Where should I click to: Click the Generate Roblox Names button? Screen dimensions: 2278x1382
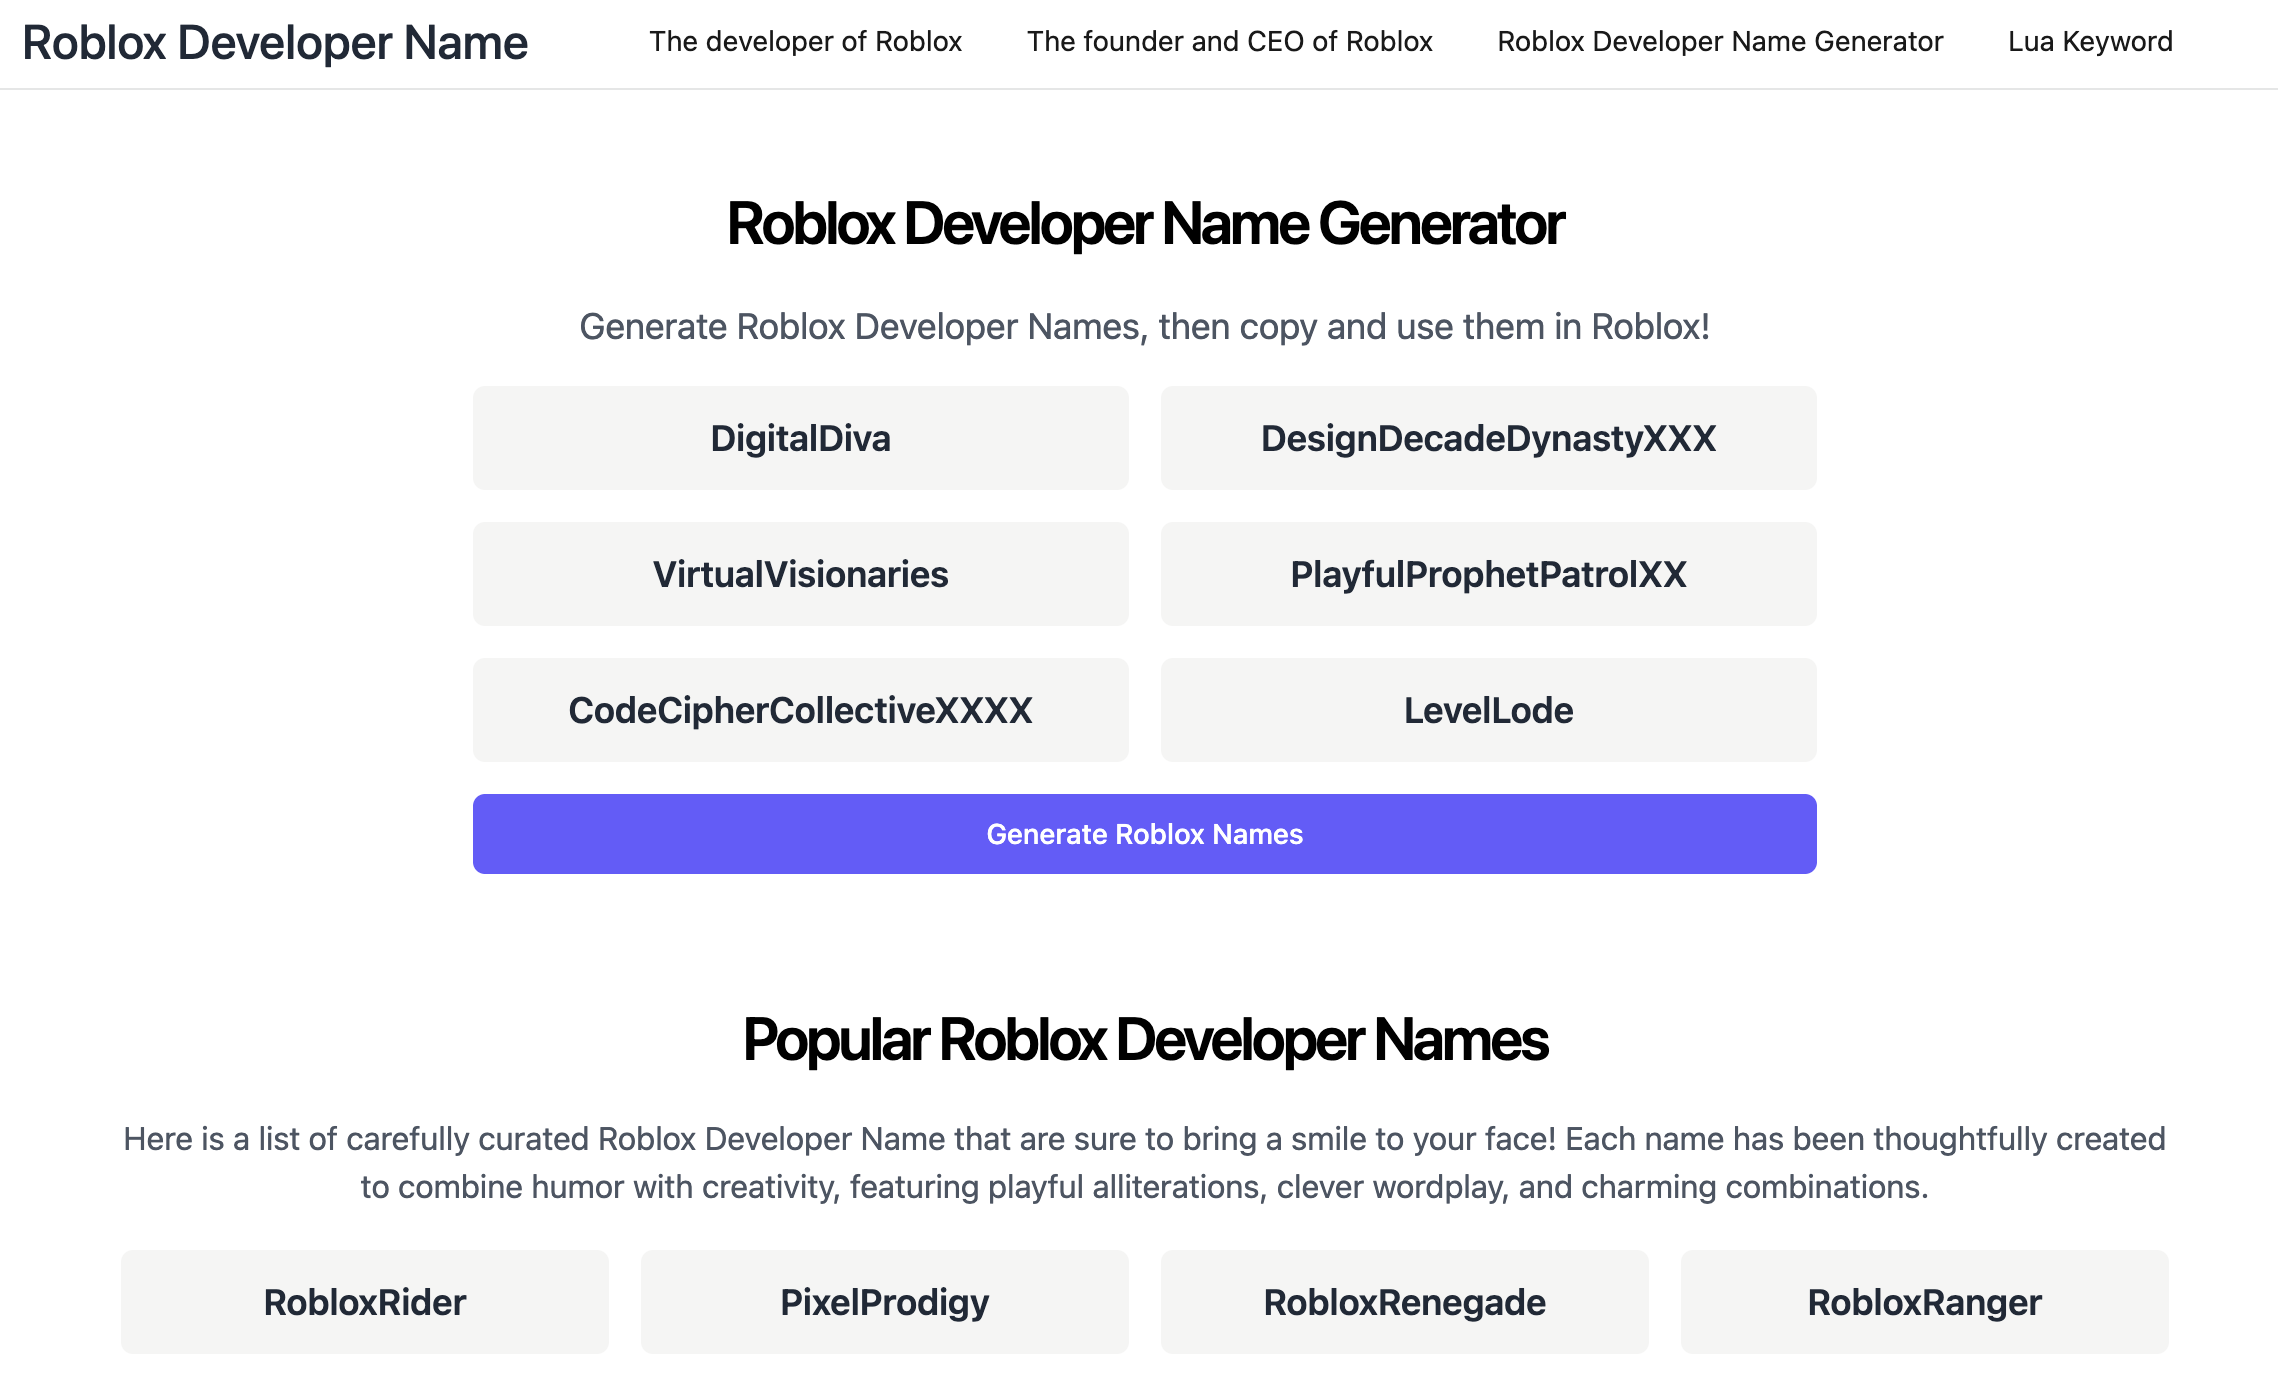(1144, 834)
